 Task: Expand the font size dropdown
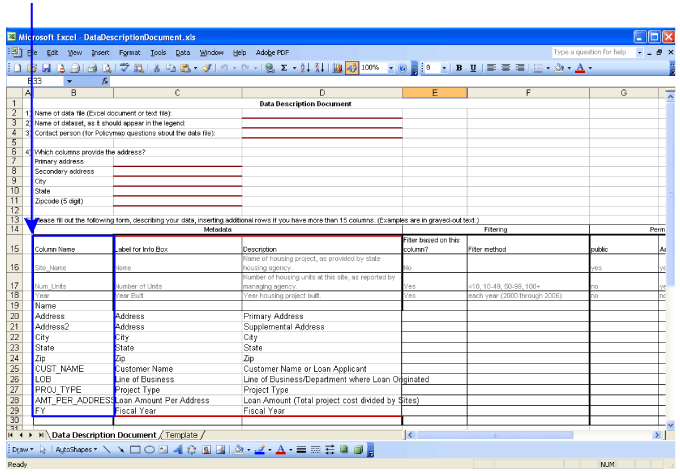pyautogui.click(x=444, y=68)
